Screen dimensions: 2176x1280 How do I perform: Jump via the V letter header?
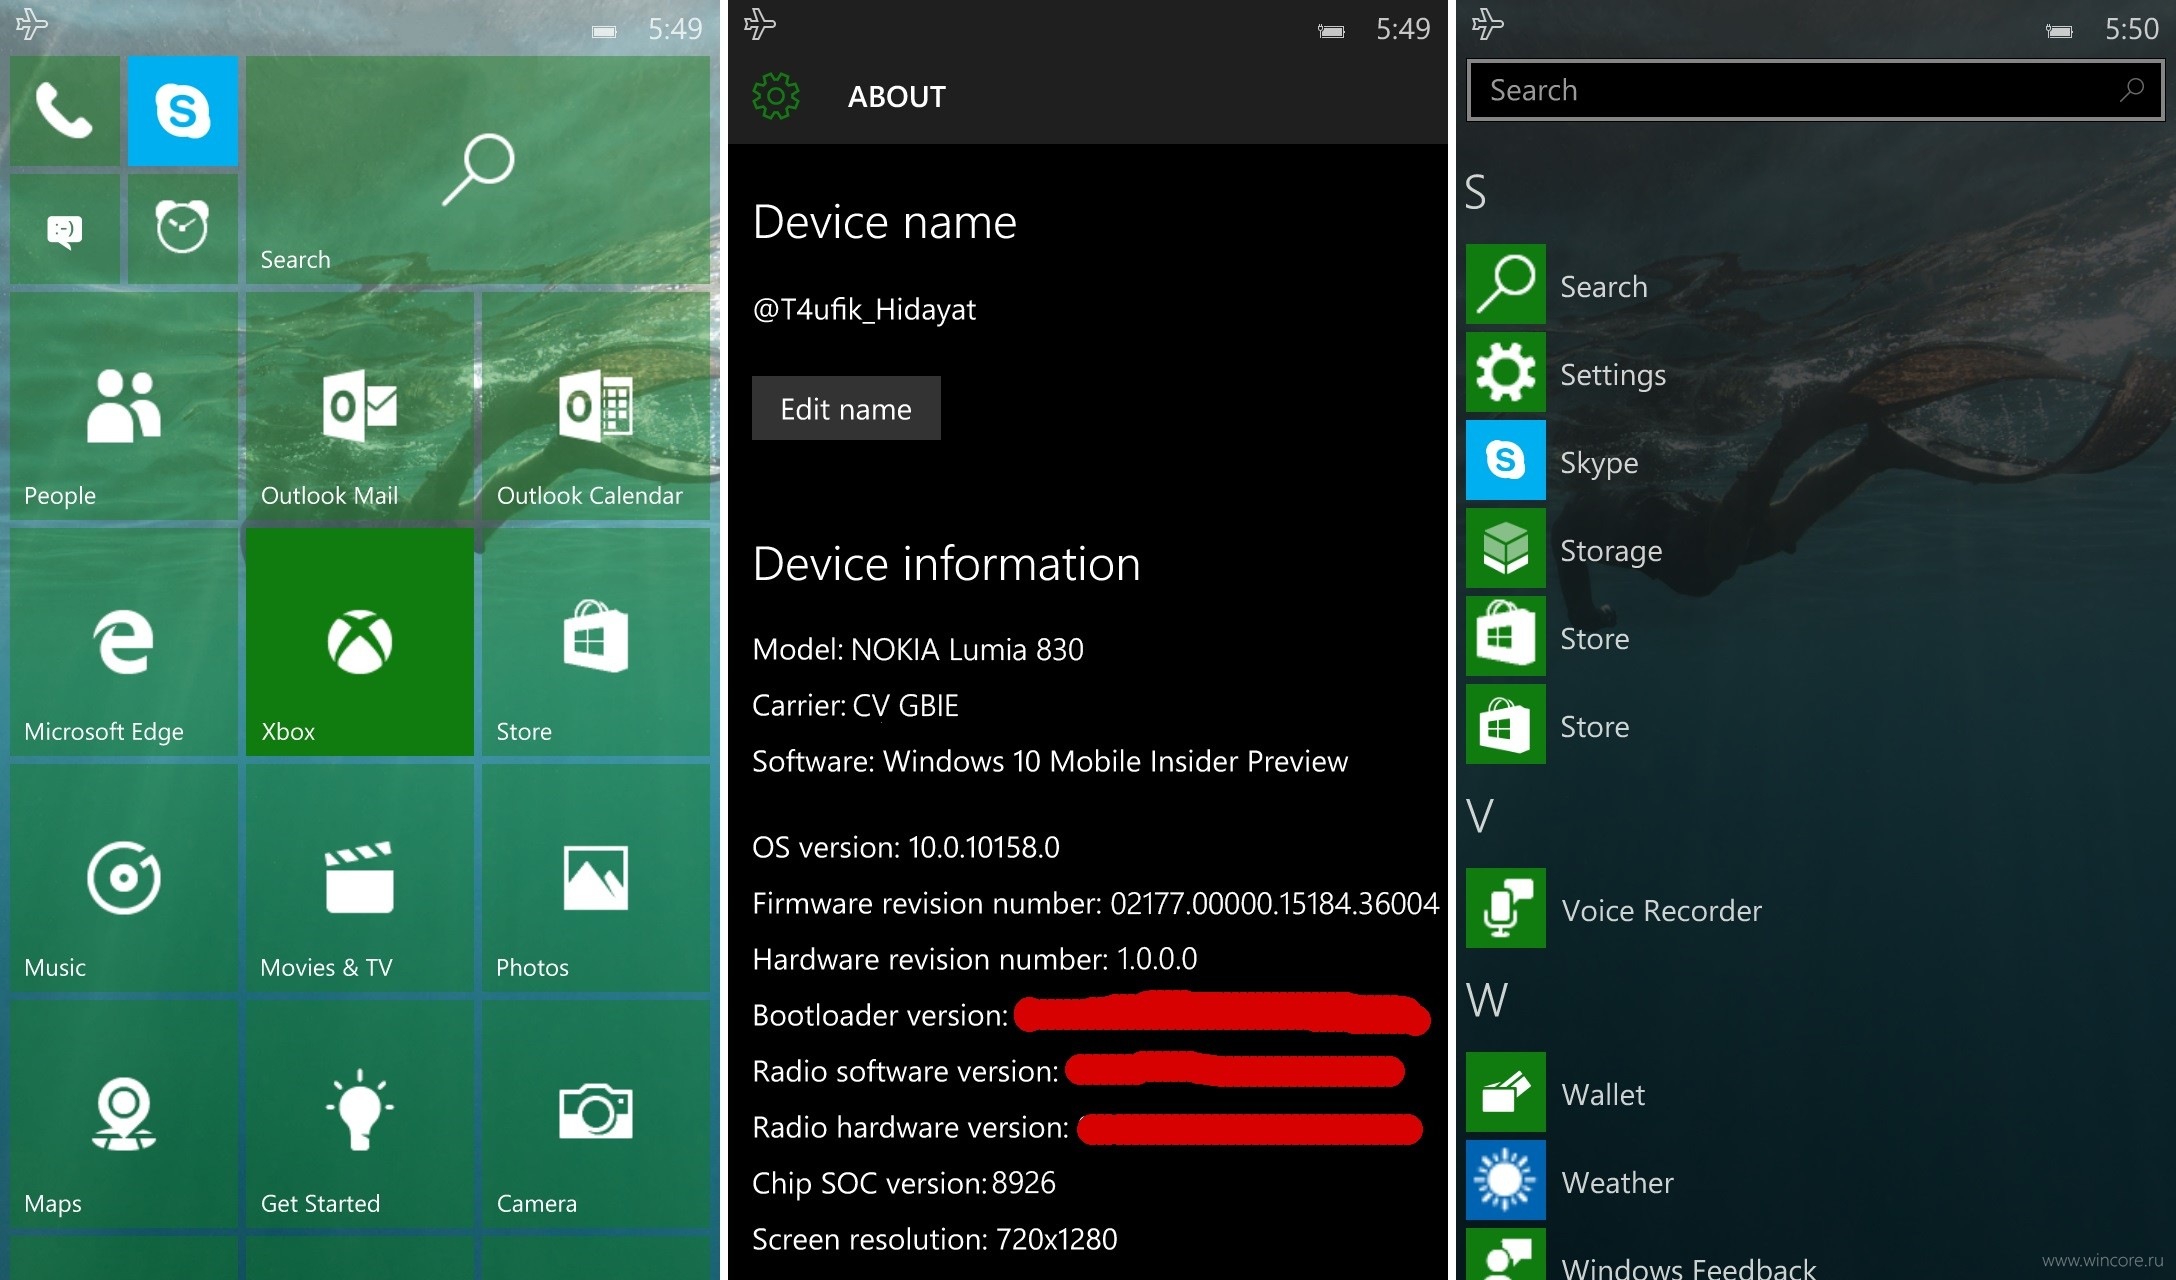click(1480, 816)
